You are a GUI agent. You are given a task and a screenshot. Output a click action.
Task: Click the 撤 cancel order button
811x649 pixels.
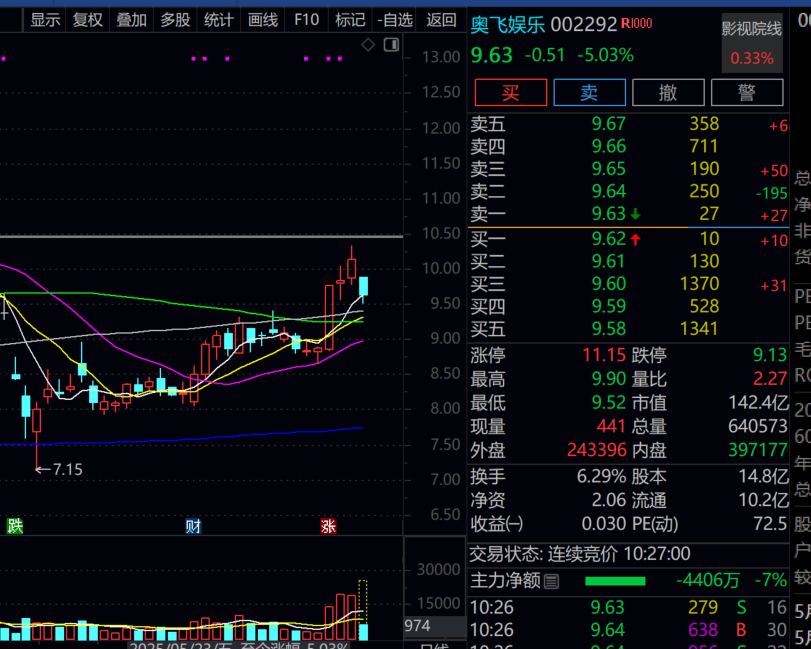click(668, 93)
